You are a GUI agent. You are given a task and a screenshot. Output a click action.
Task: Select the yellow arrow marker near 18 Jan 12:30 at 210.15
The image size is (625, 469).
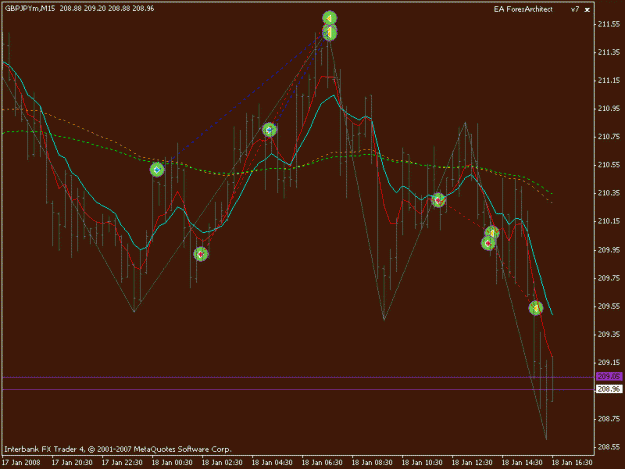pyautogui.click(x=492, y=232)
